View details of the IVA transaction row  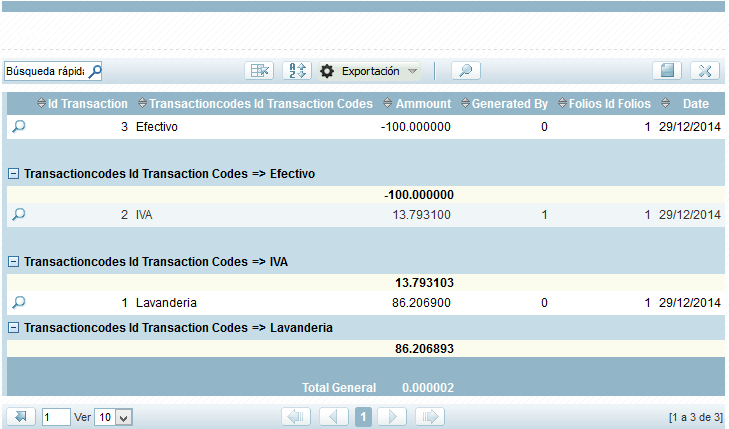coord(18,215)
